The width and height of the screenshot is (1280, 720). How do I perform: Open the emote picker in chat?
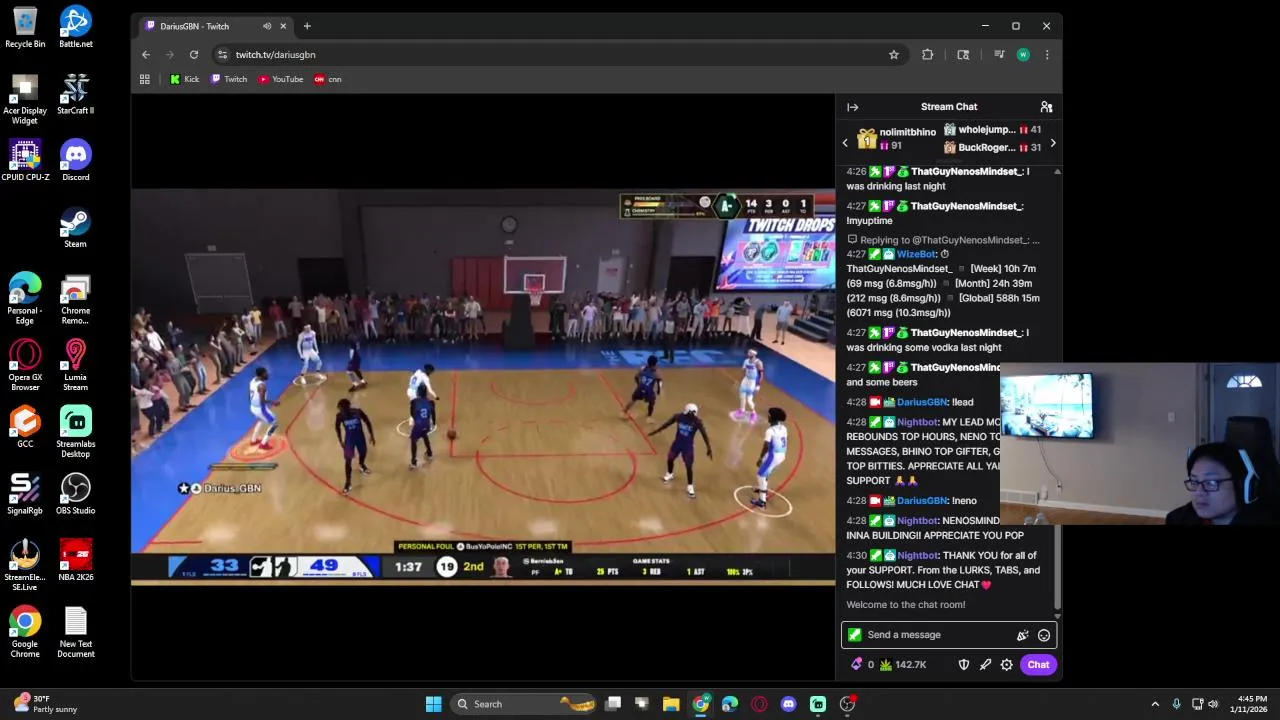(1043, 635)
